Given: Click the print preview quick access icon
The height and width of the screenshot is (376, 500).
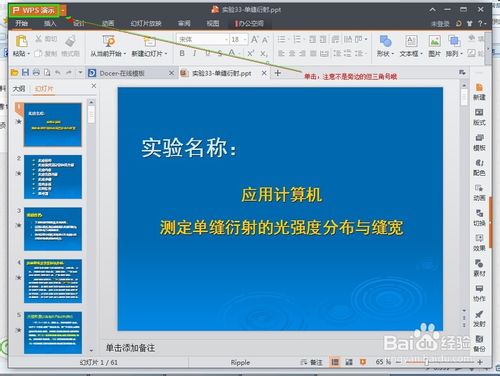Looking at the screenshot, I should [47, 72].
